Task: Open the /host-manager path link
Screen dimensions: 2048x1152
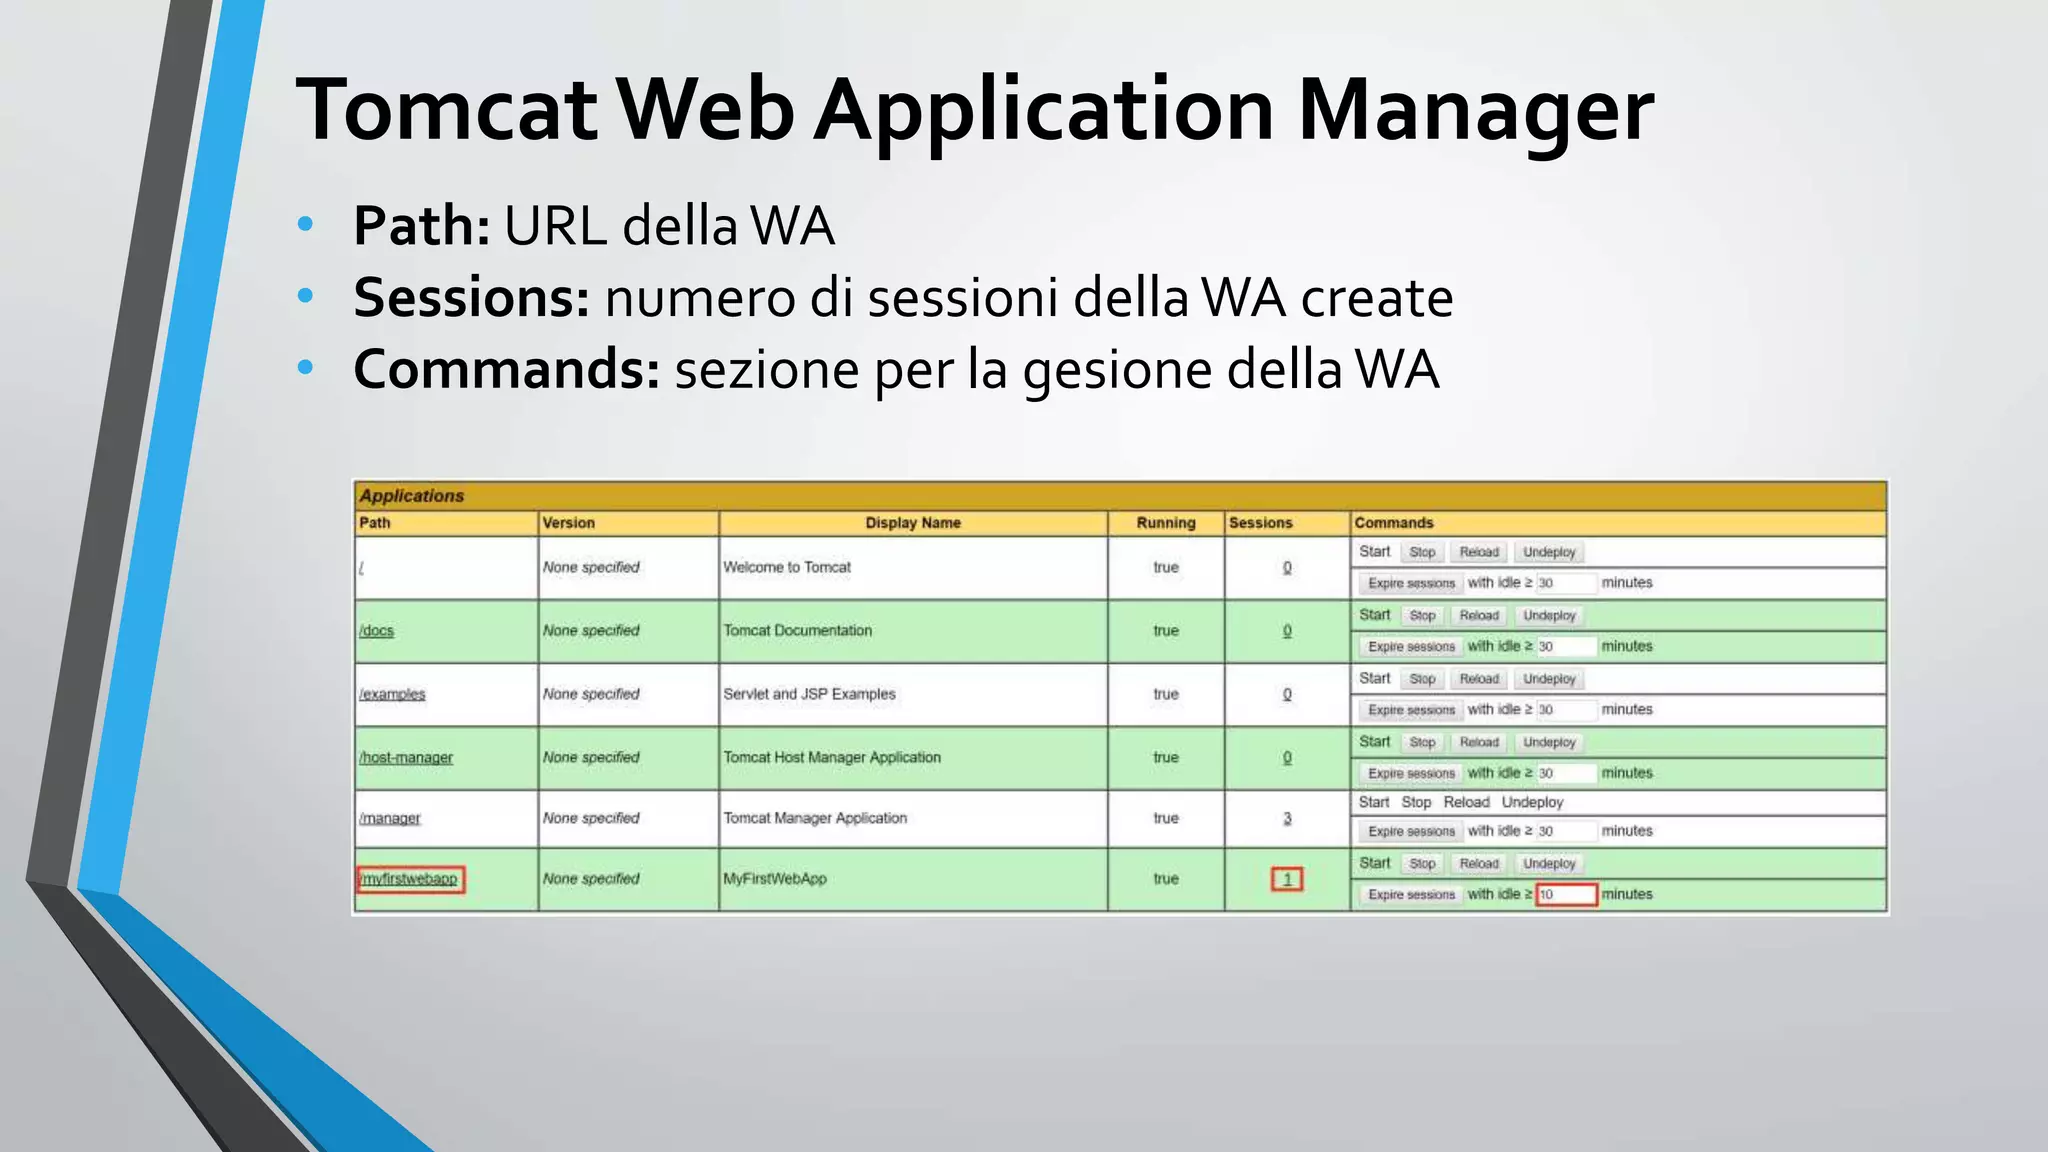Action: [406, 758]
